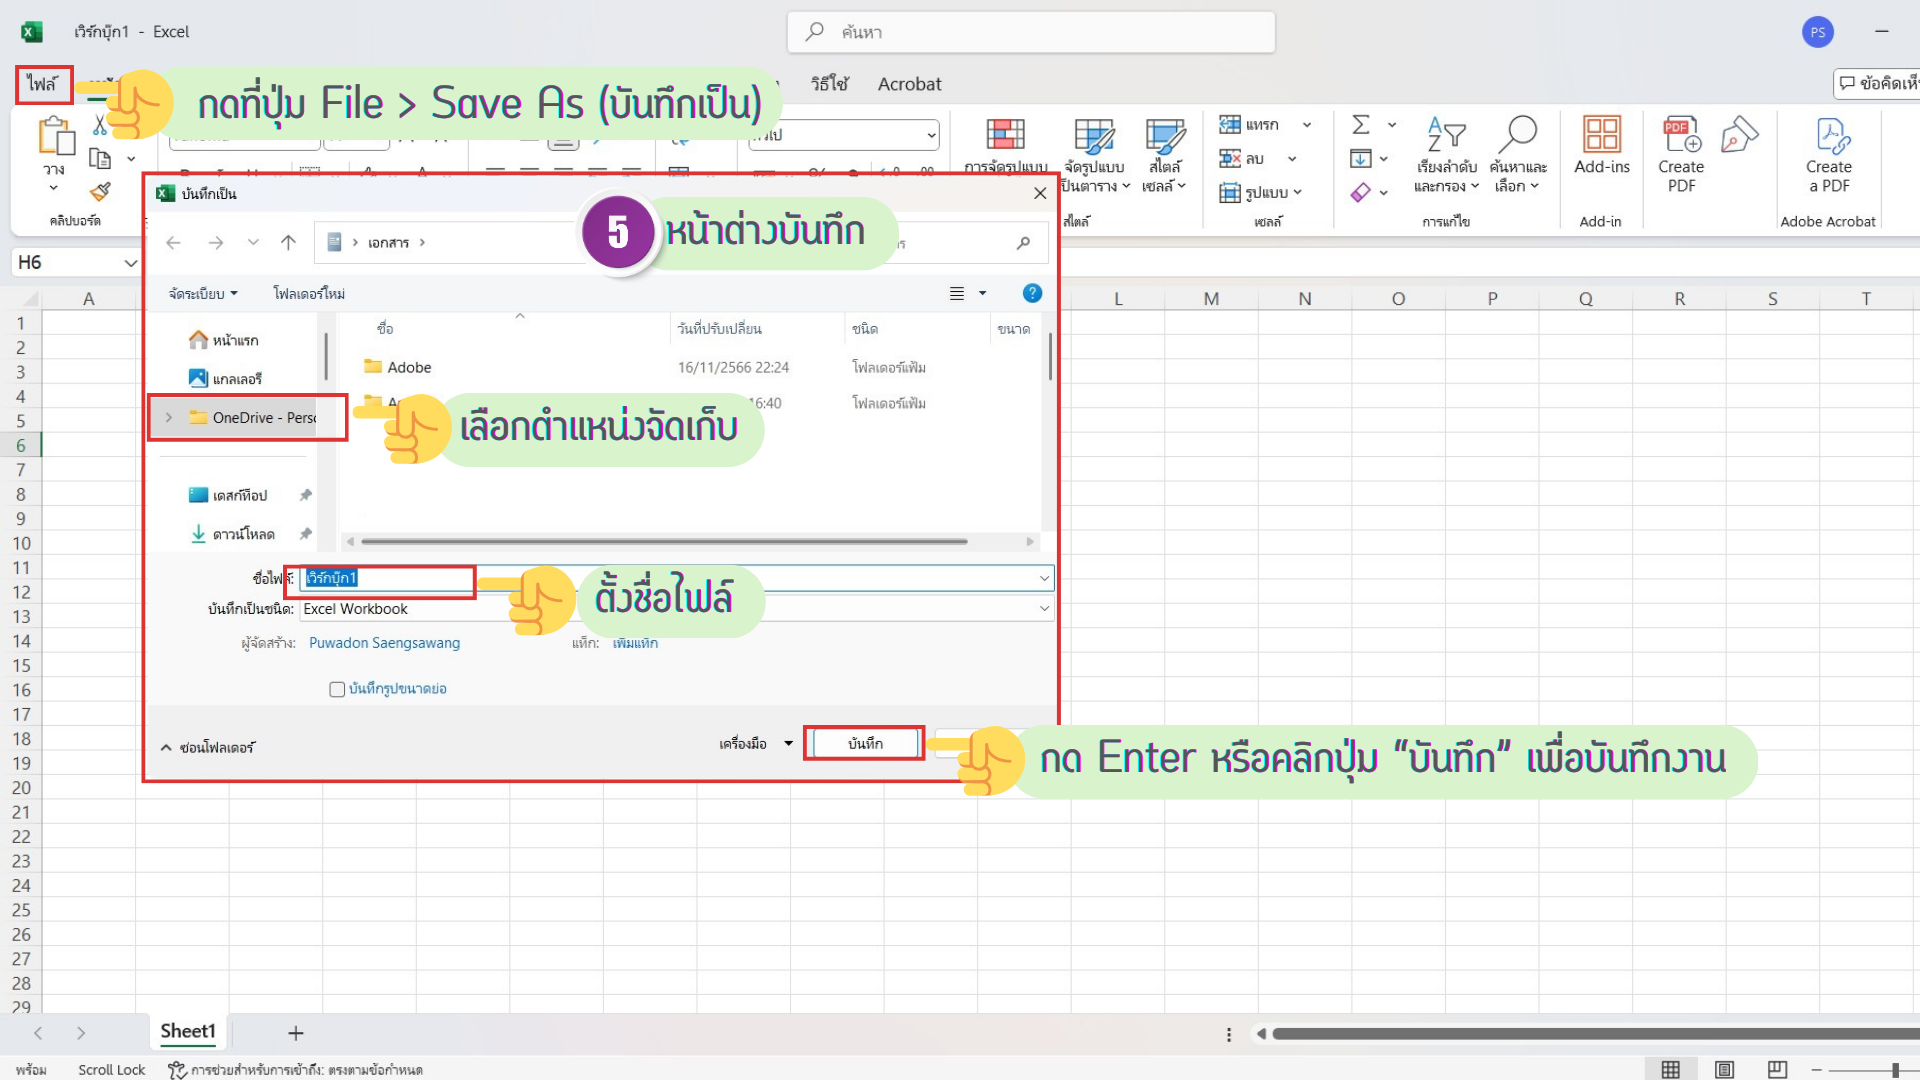The image size is (1920, 1080).
Task: Click the ชื่อ (Name) column header
Action: 385,329
